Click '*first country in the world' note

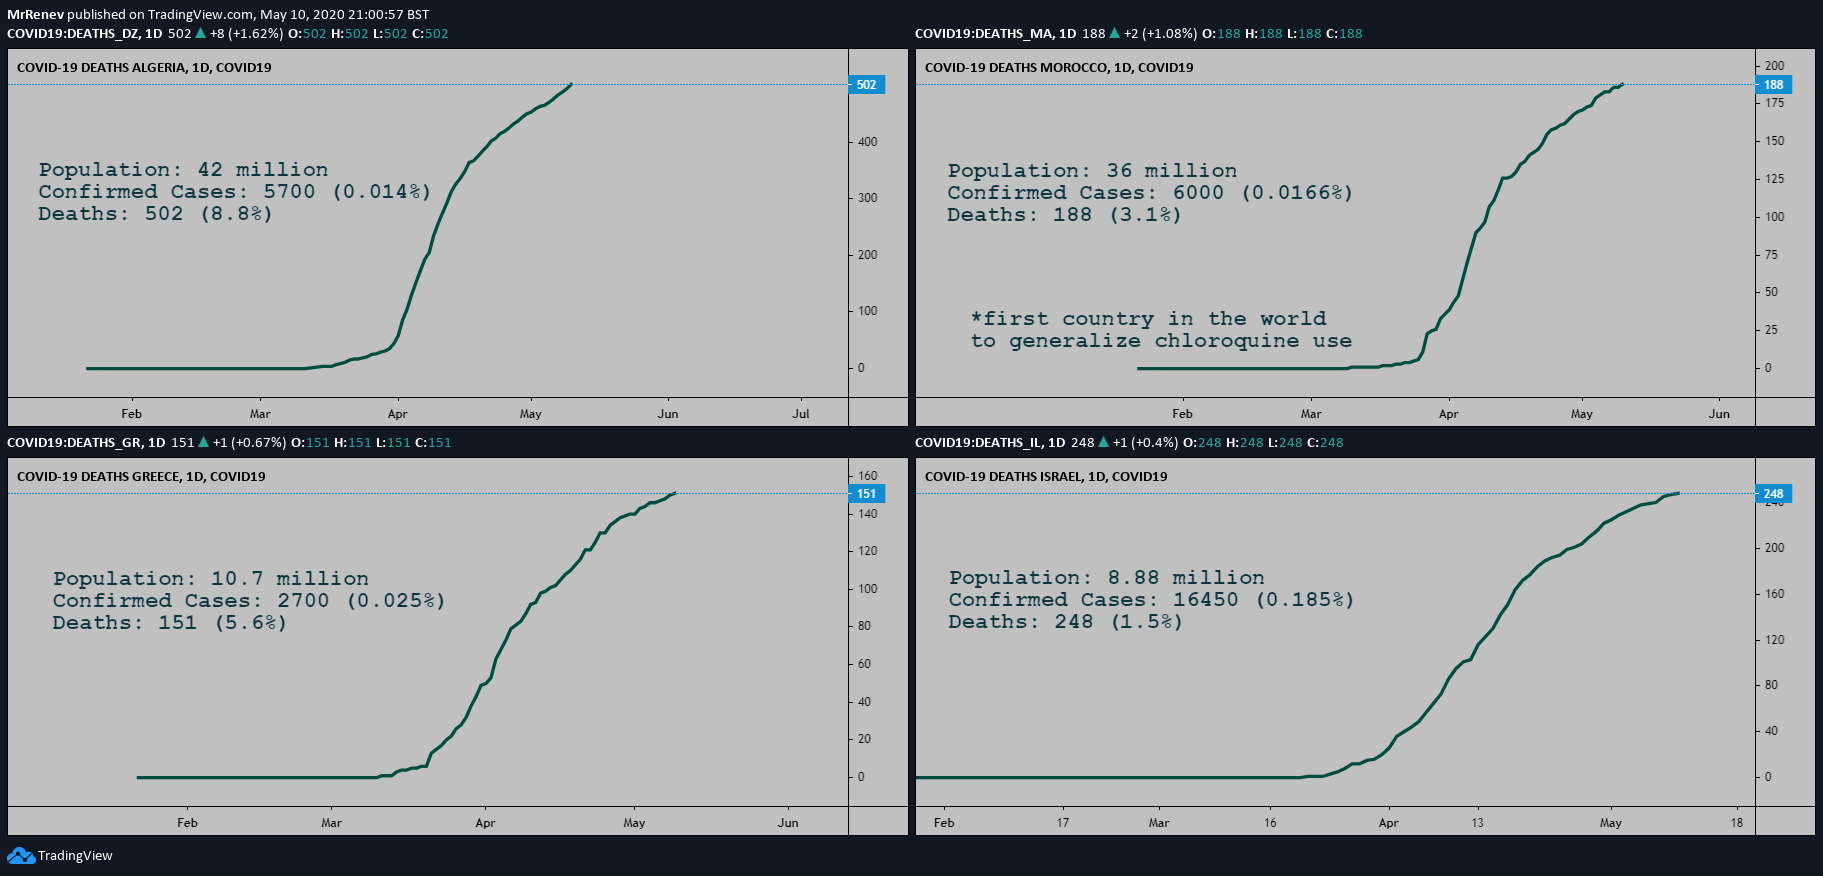pyautogui.click(x=1149, y=319)
